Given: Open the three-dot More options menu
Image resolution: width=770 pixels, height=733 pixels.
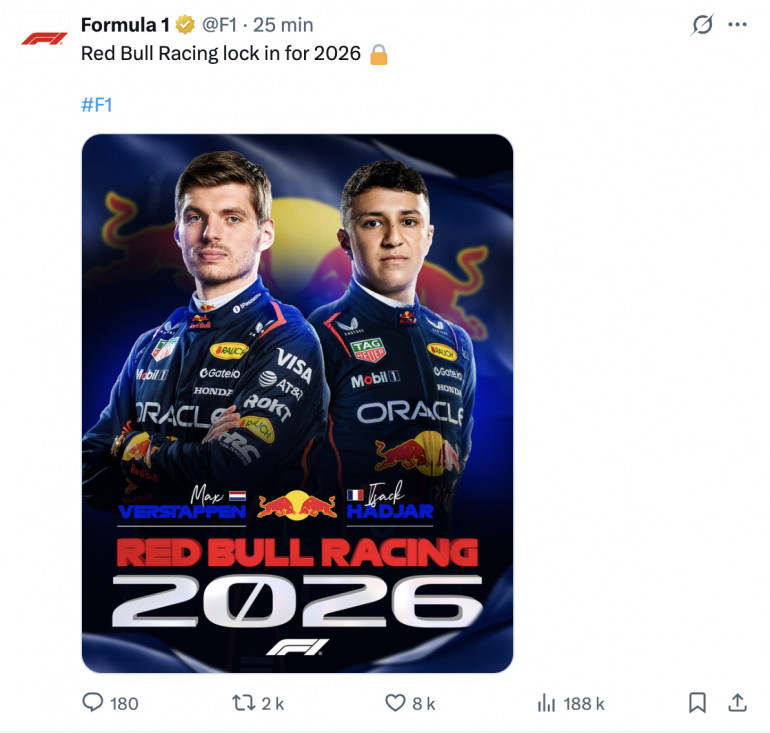Looking at the screenshot, I should [738, 25].
